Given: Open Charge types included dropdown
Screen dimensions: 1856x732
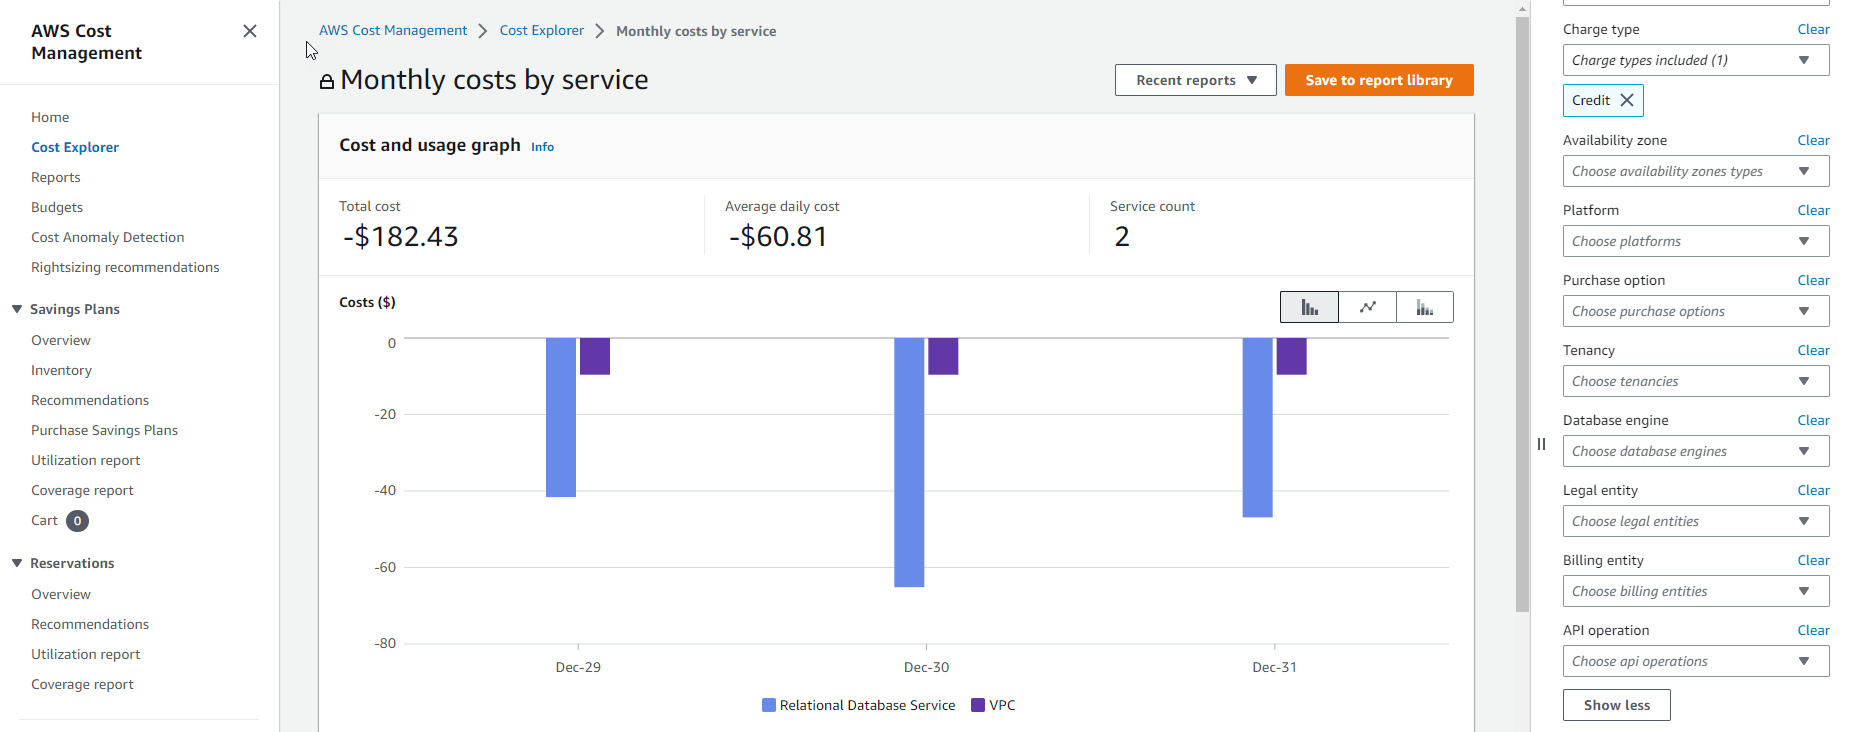Looking at the screenshot, I should 1696,60.
